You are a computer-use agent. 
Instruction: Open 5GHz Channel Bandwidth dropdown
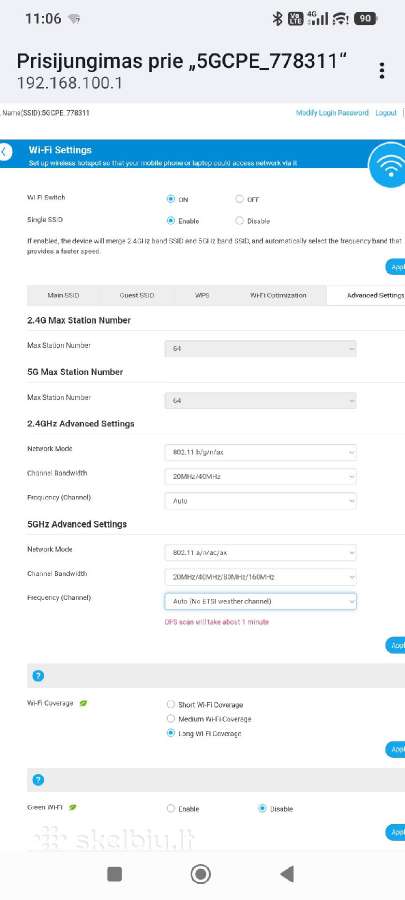pos(260,577)
